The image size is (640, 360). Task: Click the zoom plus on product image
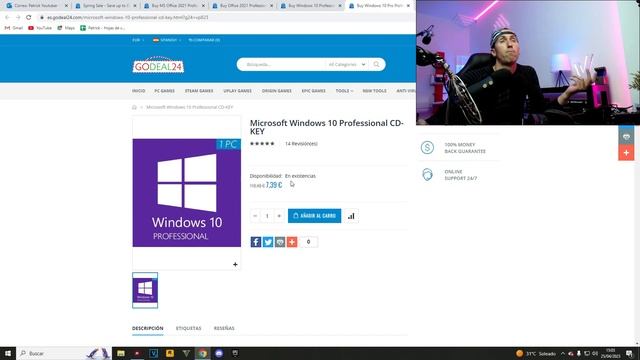(235, 264)
